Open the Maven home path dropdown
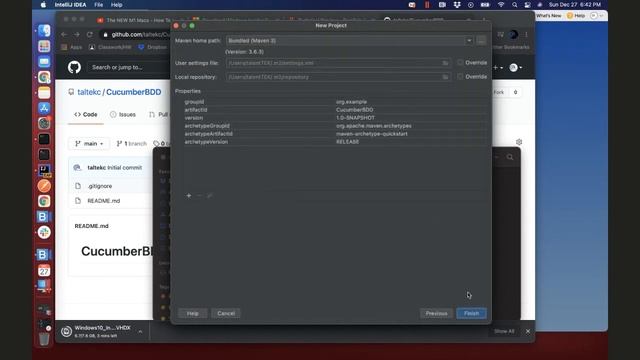The image size is (640, 360). point(469,40)
